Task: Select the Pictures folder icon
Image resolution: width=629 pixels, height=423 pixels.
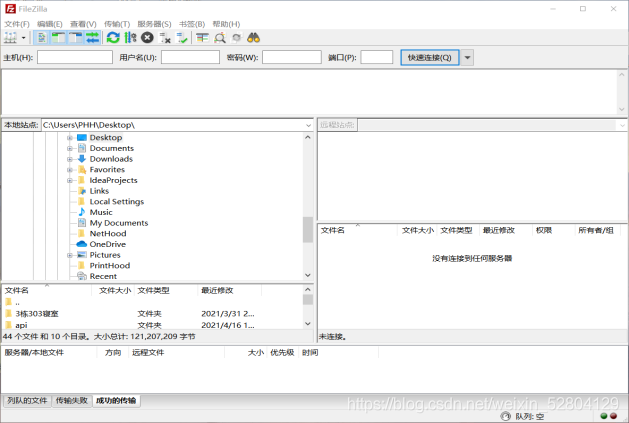Action: 82,255
